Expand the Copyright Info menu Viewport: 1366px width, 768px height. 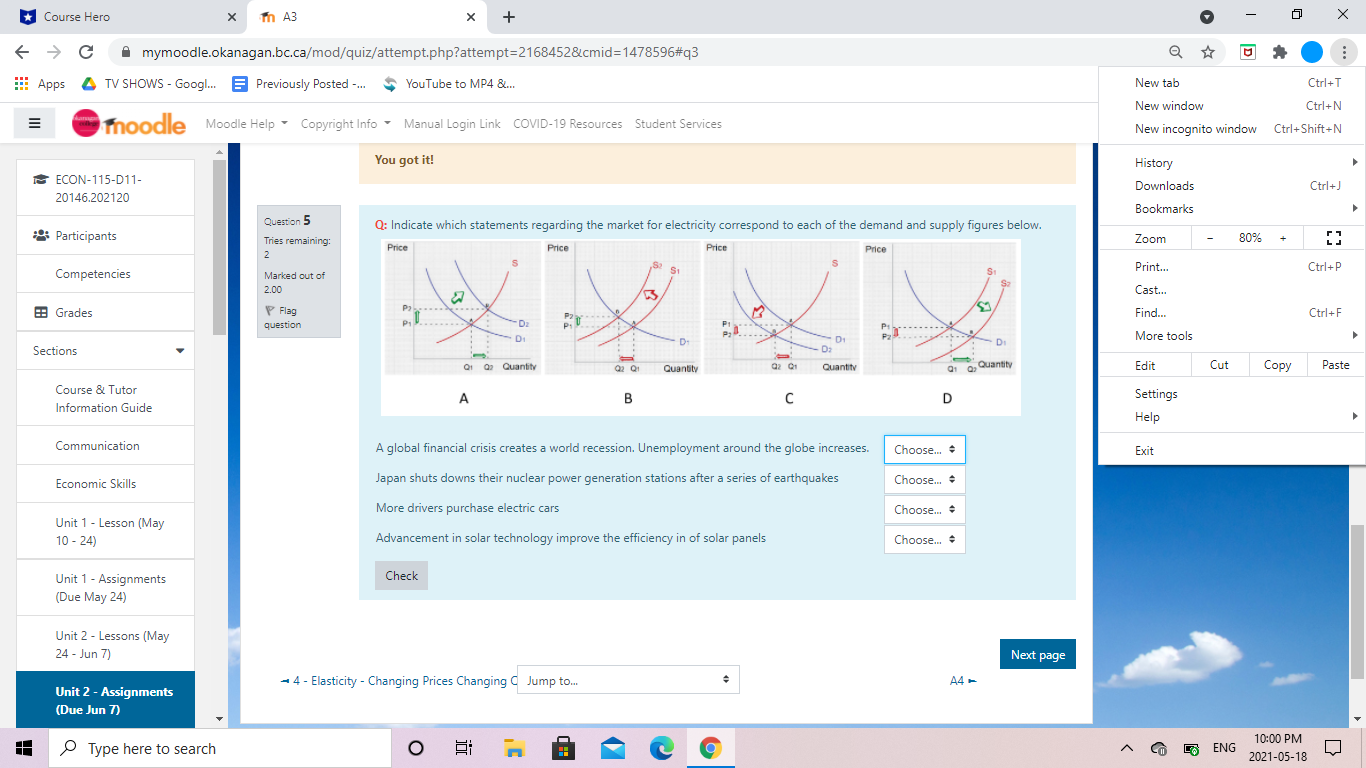pos(346,124)
